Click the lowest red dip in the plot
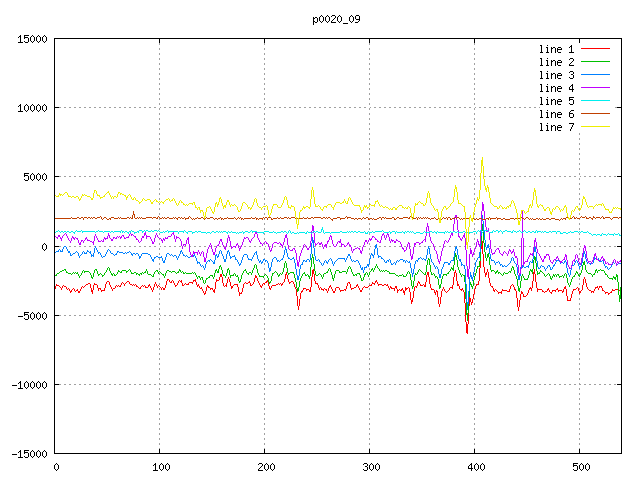 coord(466,332)
